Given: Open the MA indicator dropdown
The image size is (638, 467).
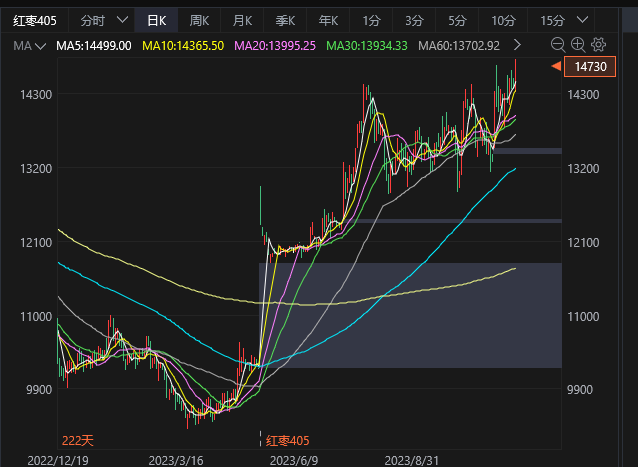Looking at the screenshot, I should pyautogui.click(x=38, y=45).
